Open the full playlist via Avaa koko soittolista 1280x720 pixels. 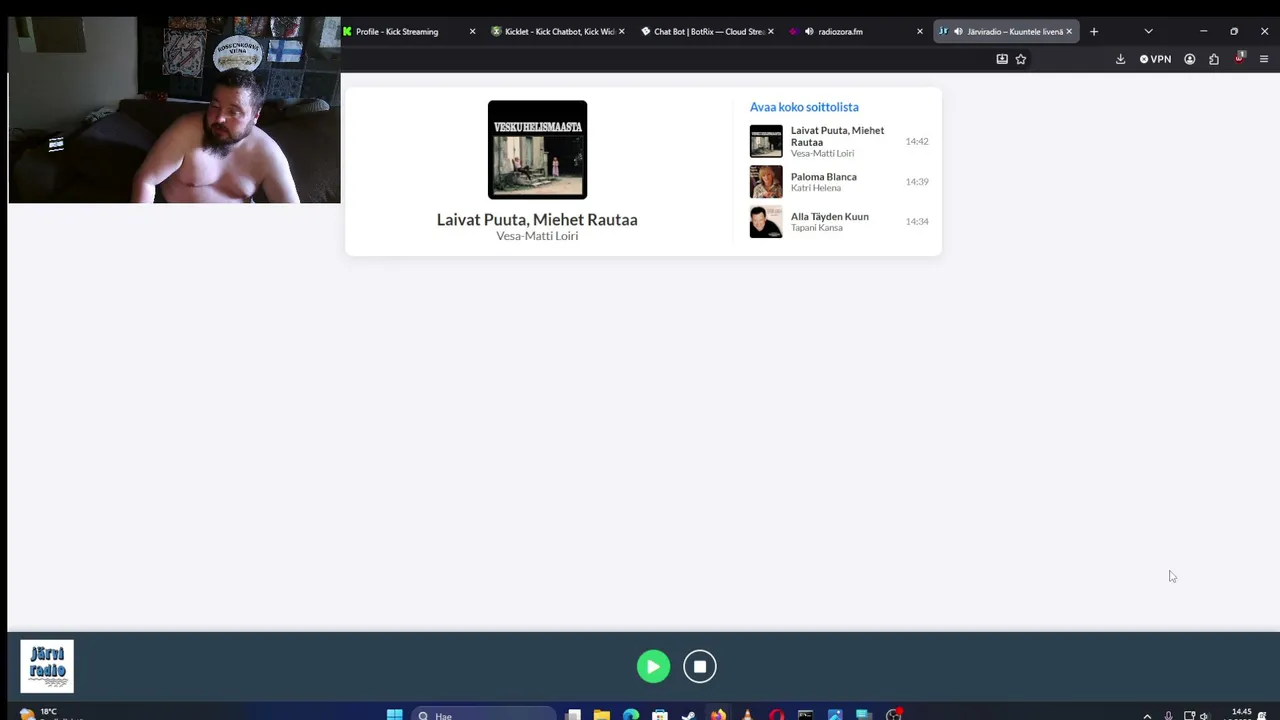[804, 107]
